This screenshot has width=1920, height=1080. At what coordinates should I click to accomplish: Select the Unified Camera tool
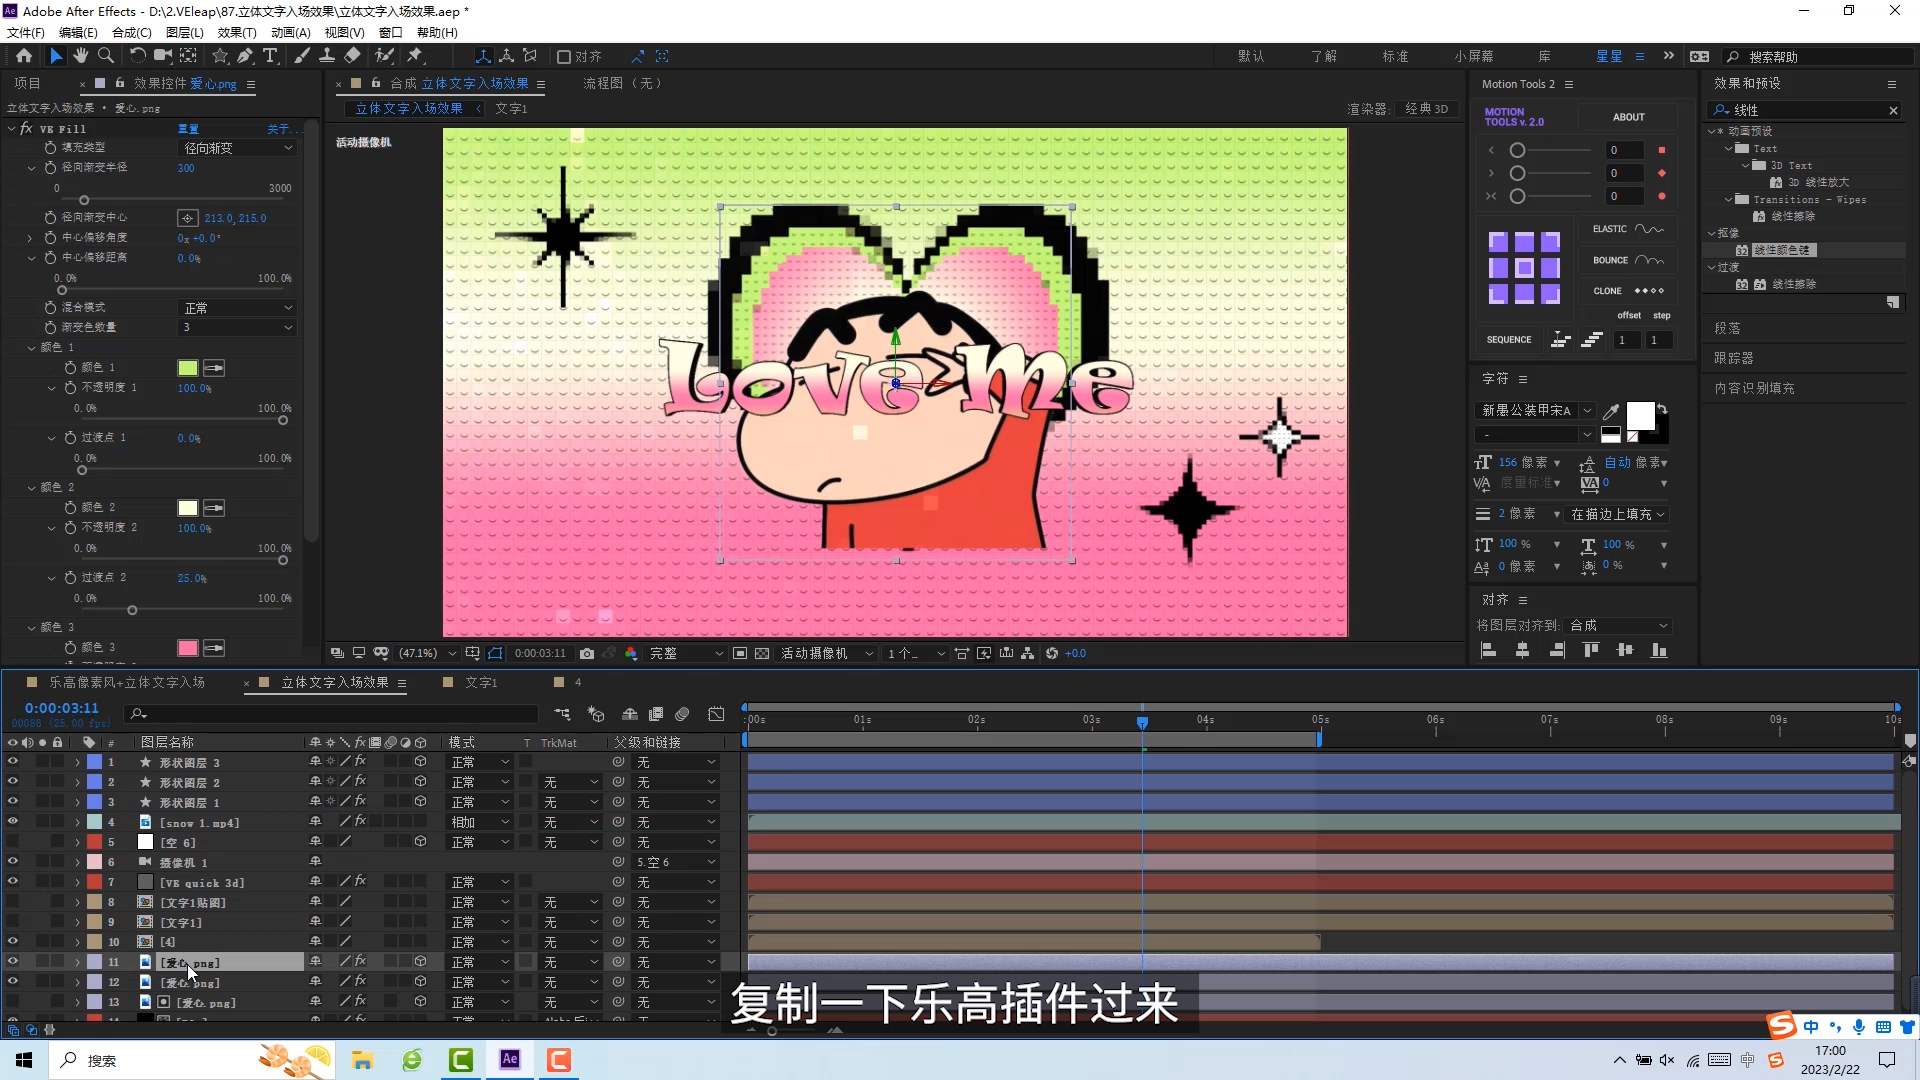point(162,56)
